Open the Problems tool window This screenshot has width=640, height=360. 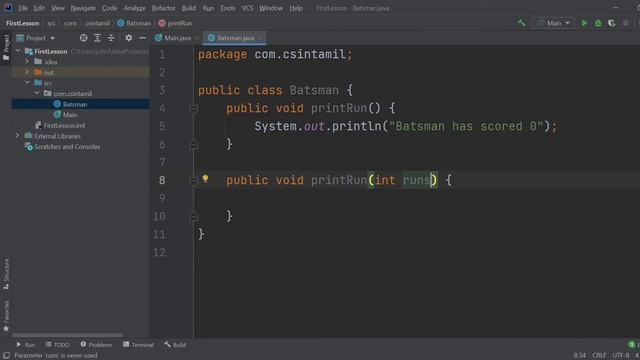[x=96, y=345]
